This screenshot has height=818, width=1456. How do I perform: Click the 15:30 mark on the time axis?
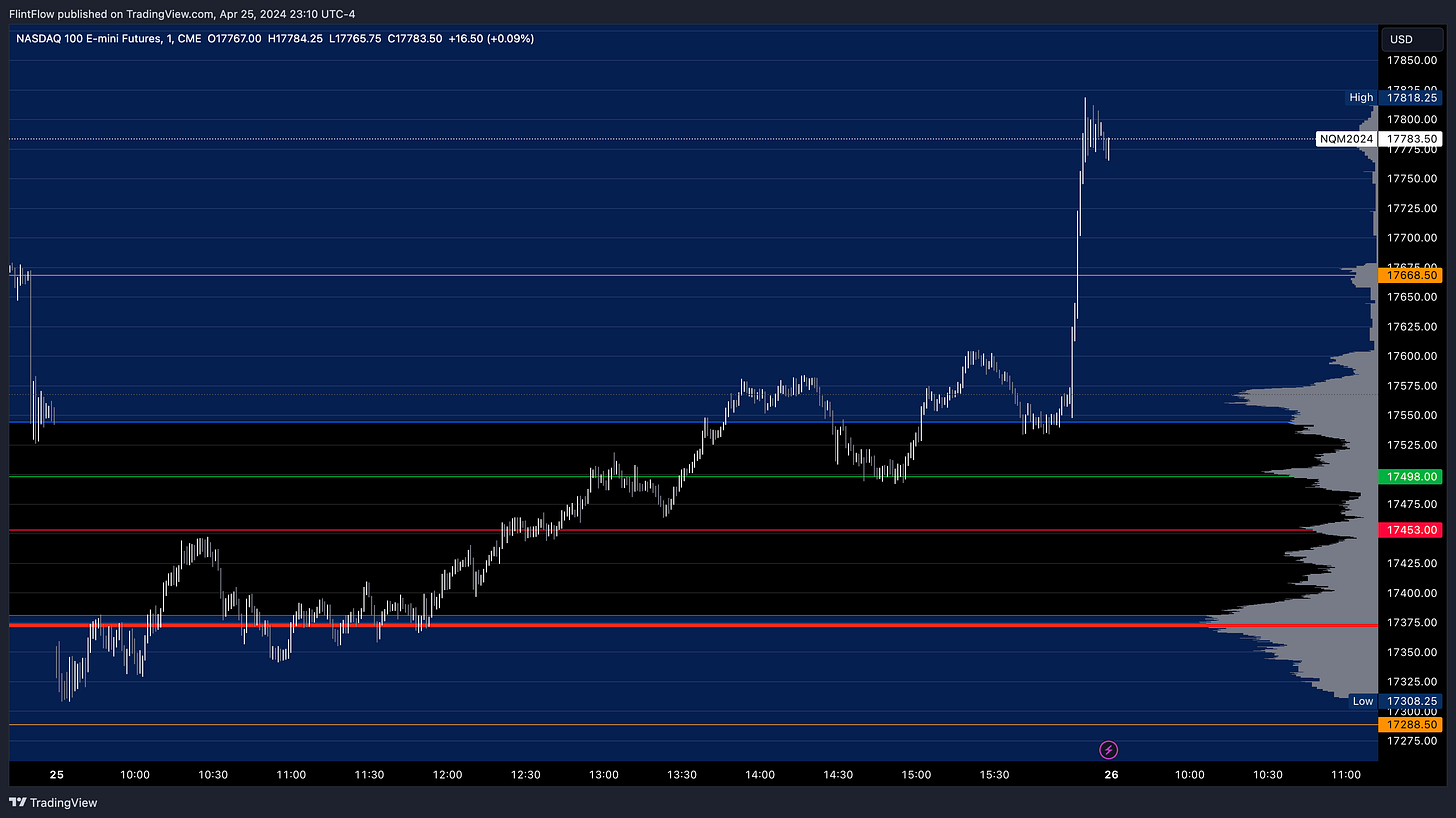pyautogui.click(x=994, y=775)
